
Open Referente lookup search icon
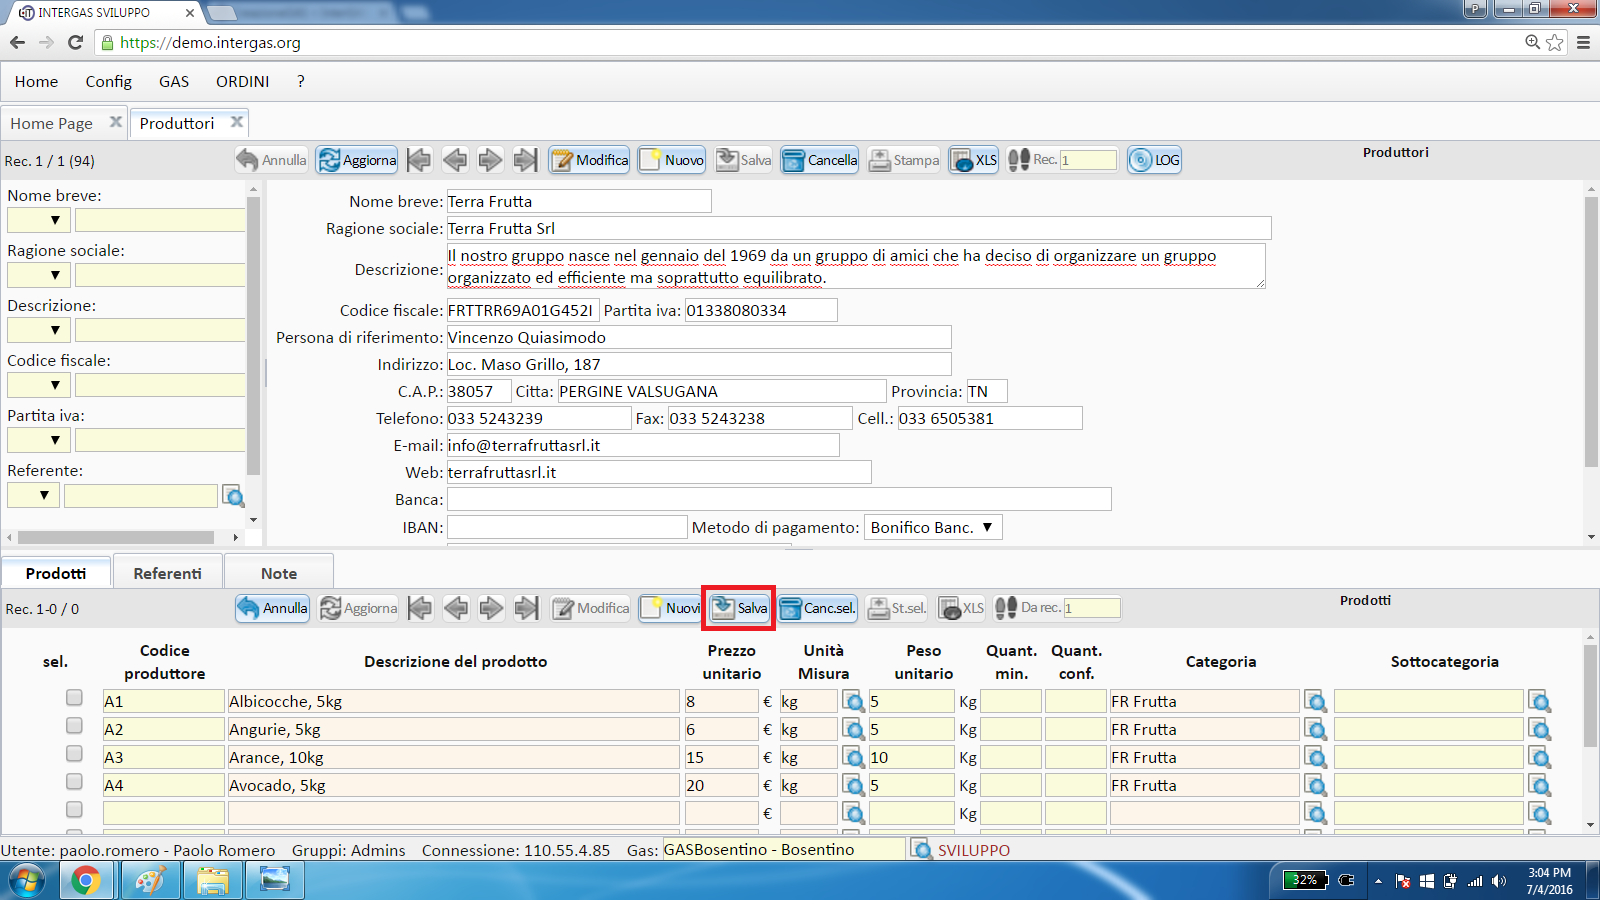coord(233,496)
